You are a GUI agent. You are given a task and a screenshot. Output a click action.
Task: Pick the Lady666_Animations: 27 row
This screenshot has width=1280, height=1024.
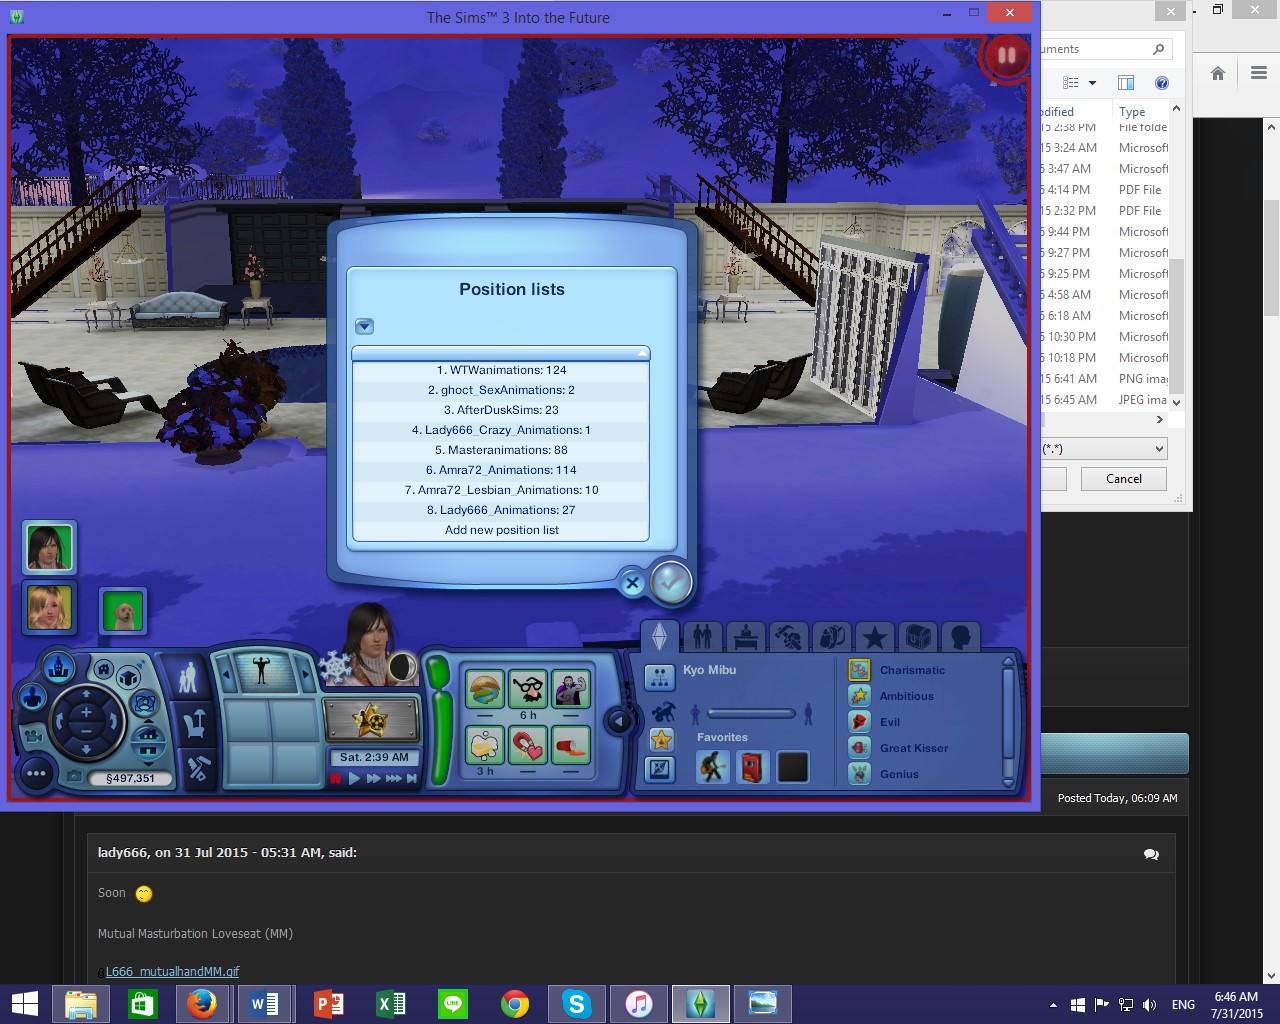(501, 510)
